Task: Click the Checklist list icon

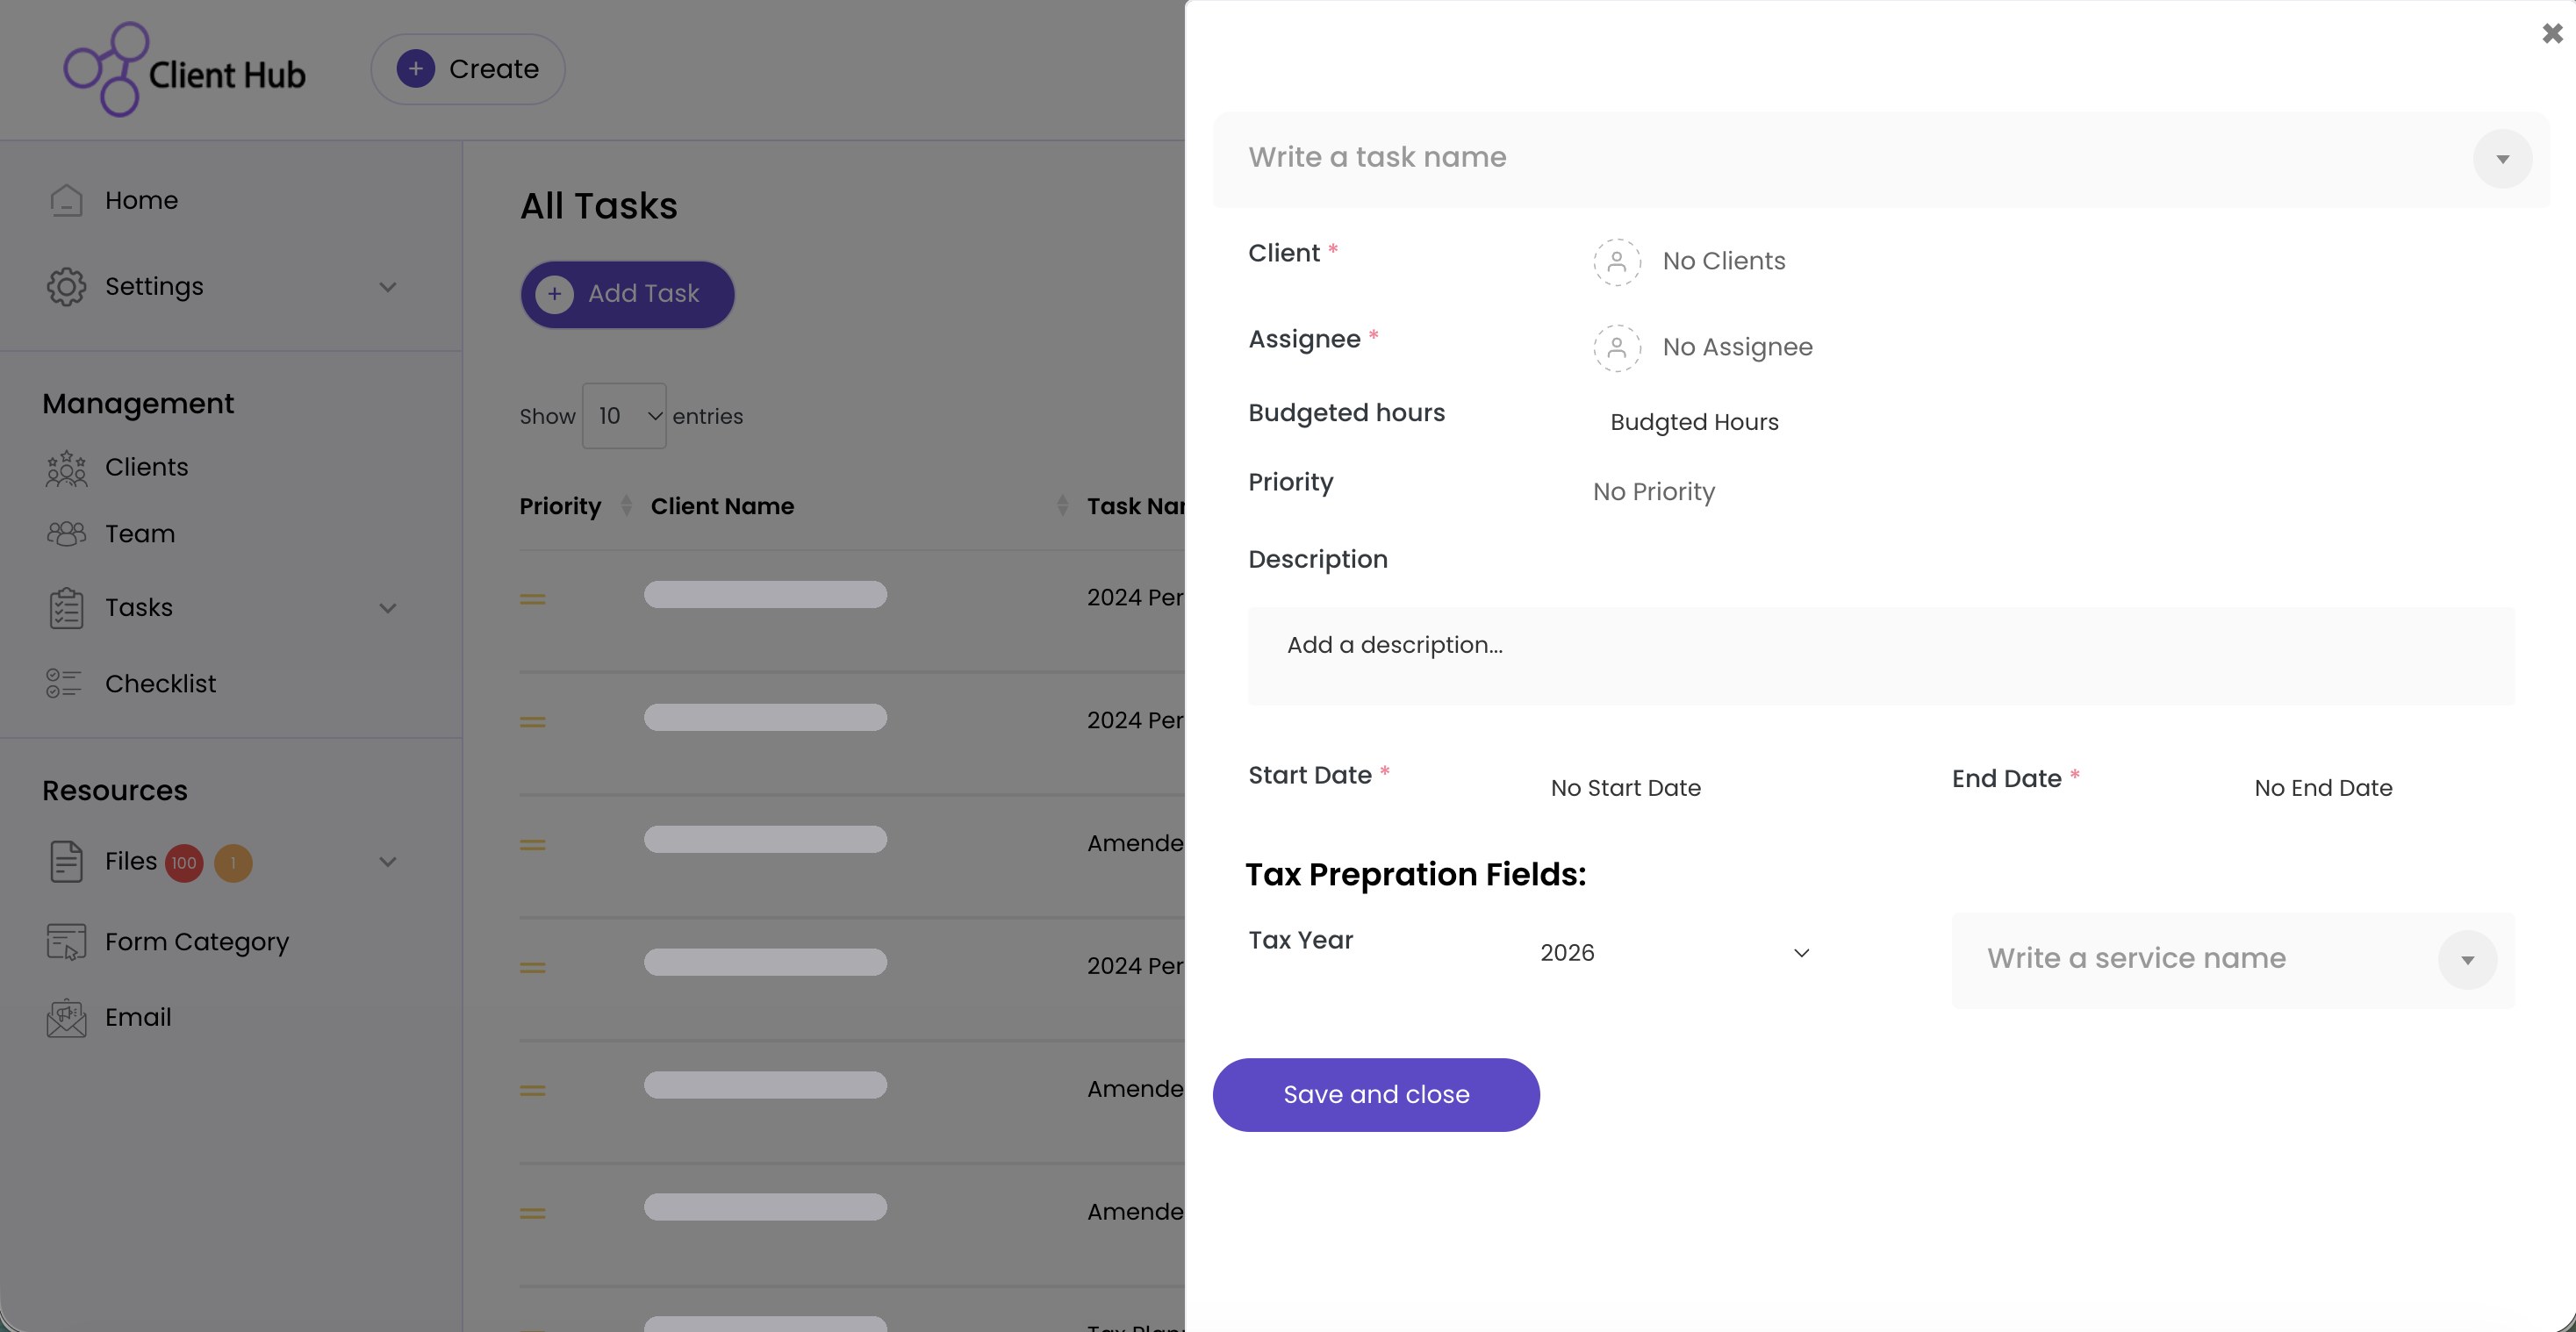Action: (x=64, y=684)
